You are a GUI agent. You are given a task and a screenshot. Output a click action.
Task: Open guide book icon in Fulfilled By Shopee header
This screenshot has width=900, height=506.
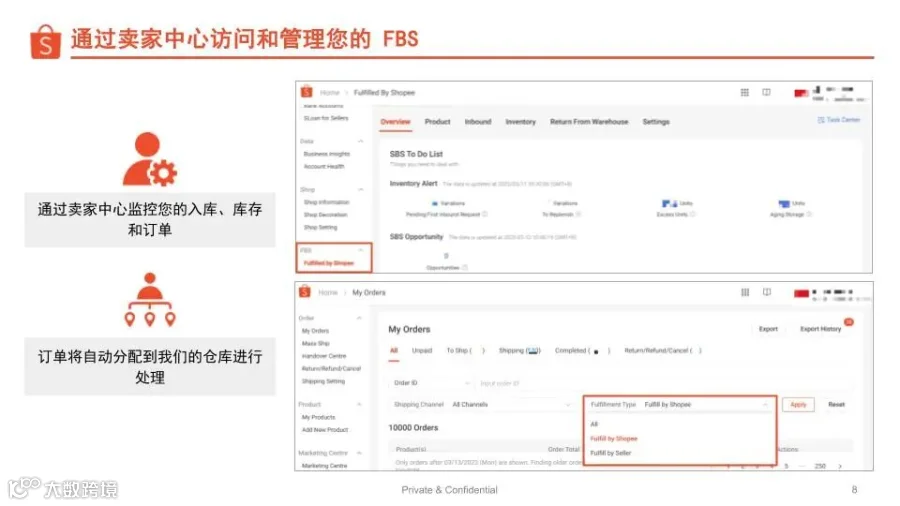click(766, 92)
